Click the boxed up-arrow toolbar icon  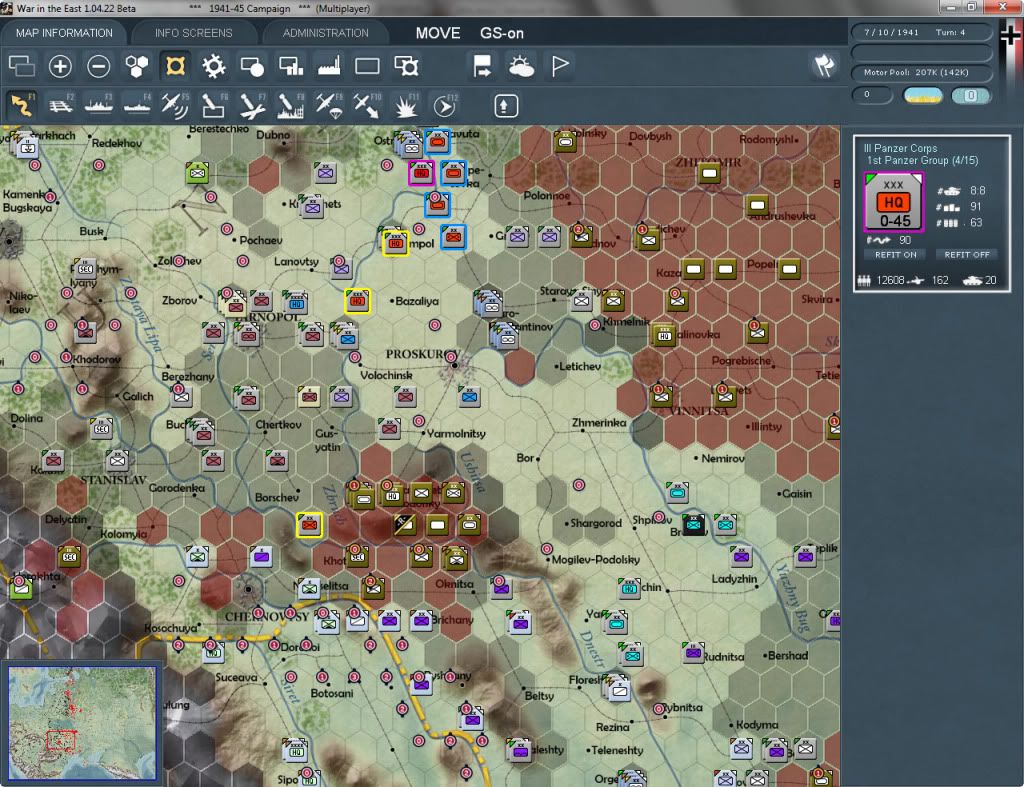[505, 106]
